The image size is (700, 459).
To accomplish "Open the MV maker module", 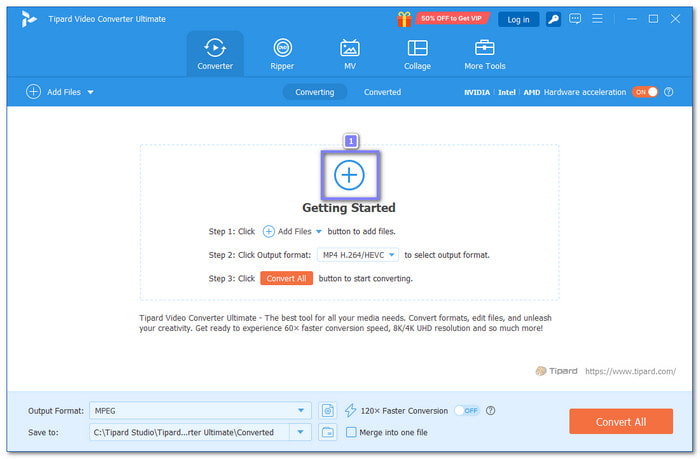I will coord(350,54).
